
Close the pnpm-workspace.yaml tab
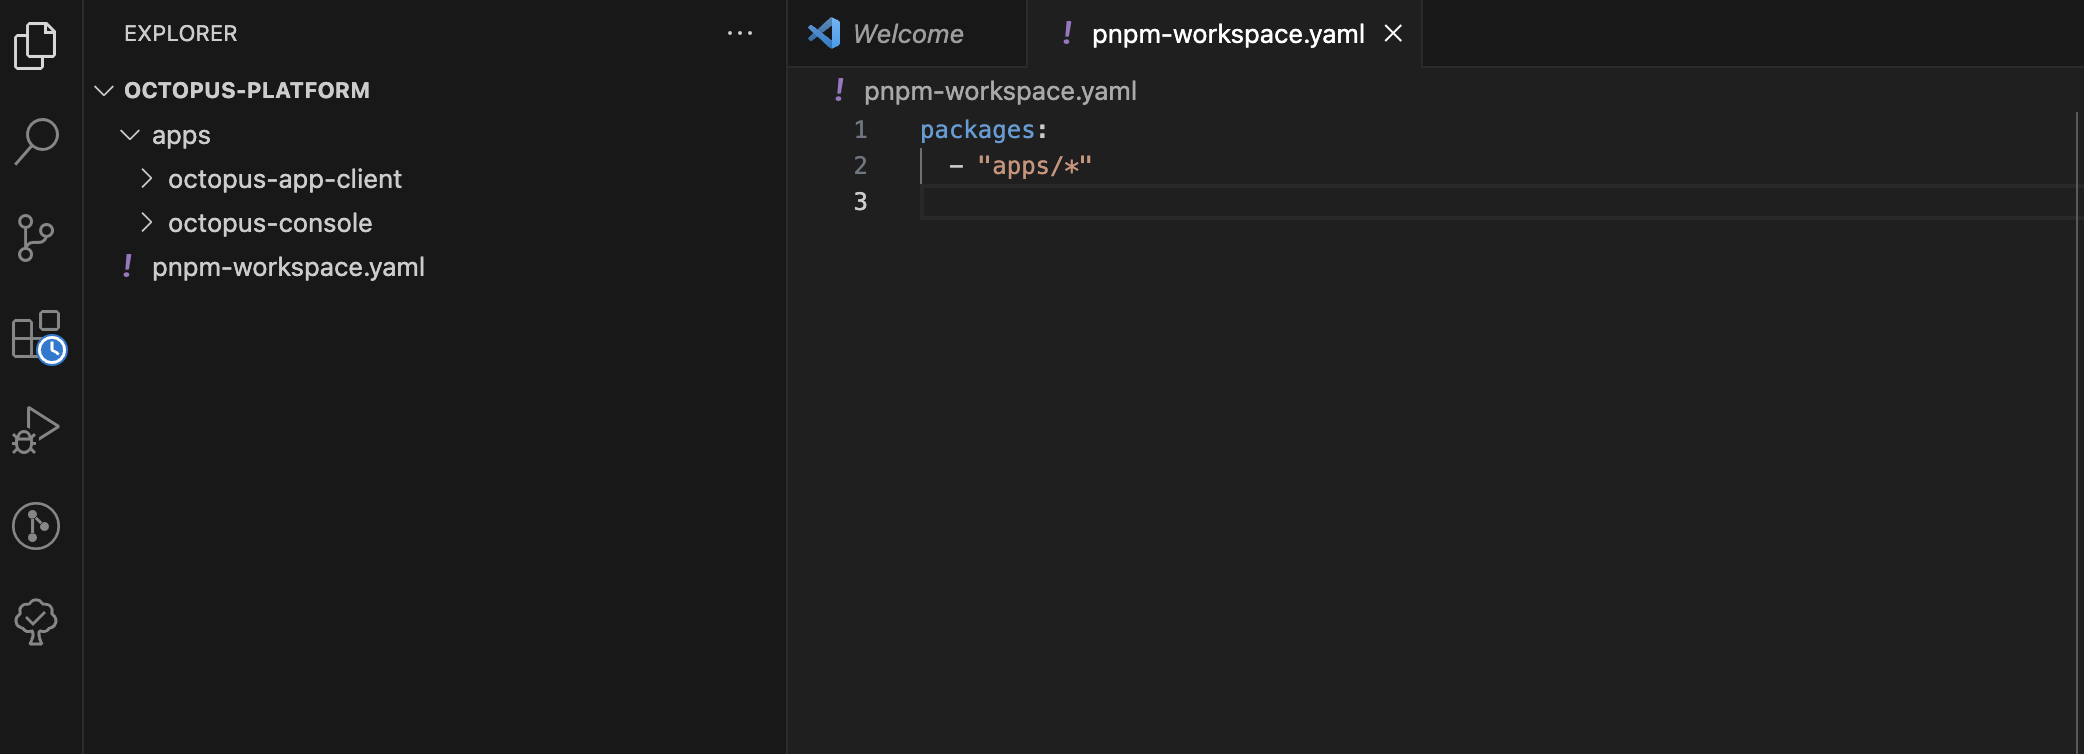click(1393, 33)
